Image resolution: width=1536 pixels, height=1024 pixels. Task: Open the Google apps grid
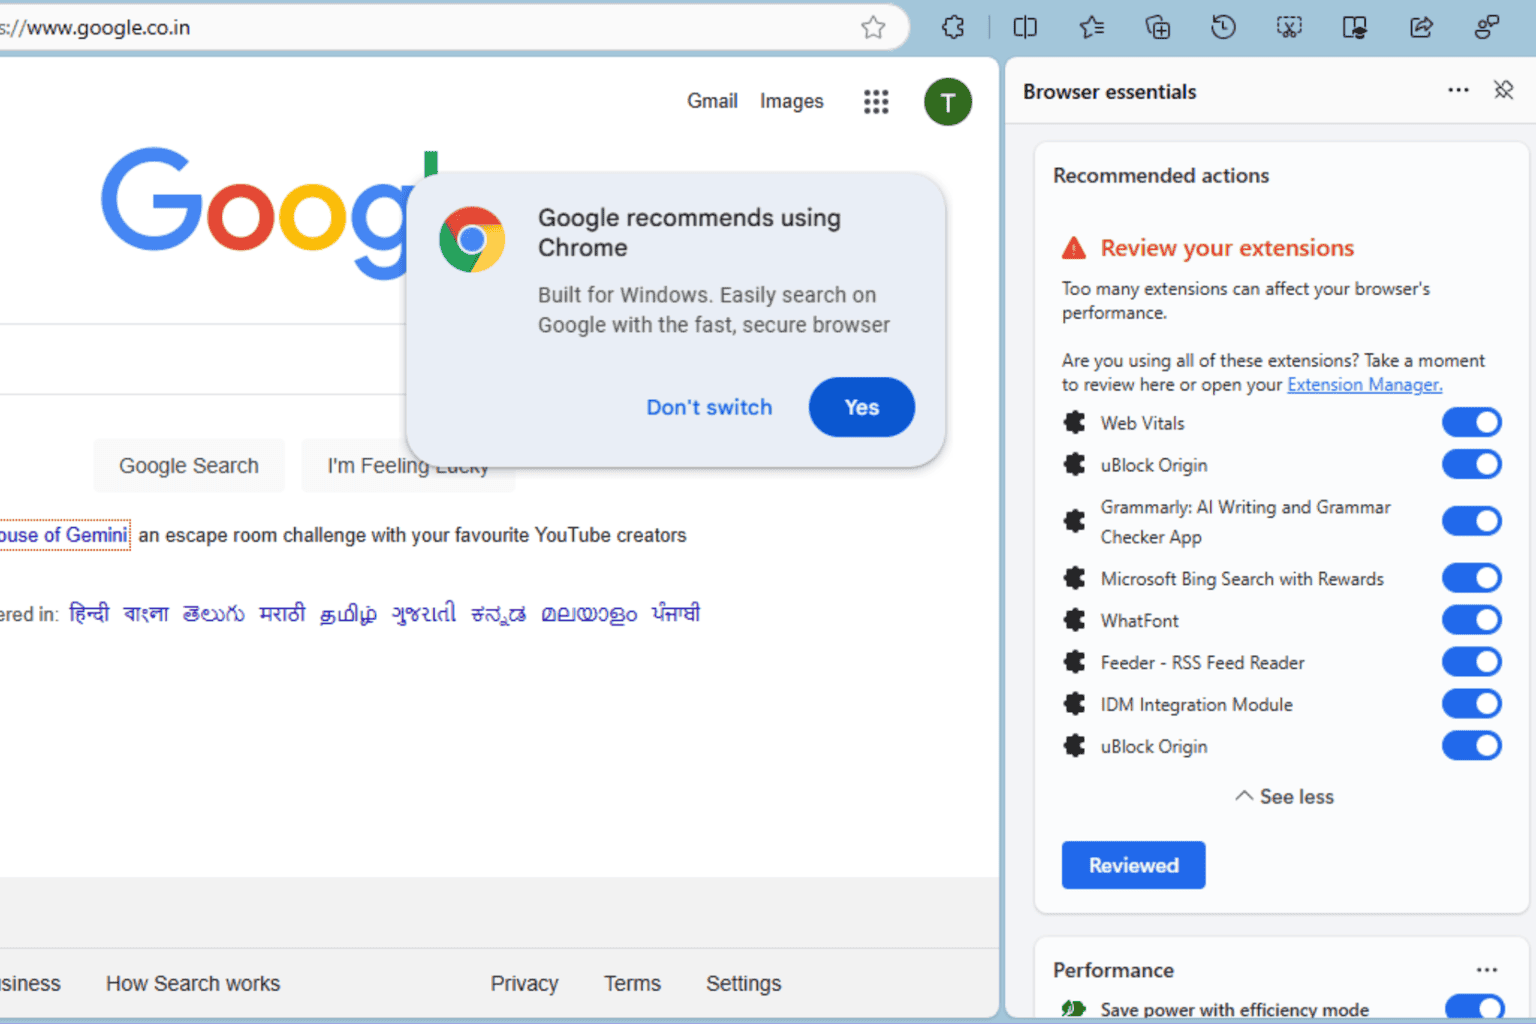click(x=876, y=101)
